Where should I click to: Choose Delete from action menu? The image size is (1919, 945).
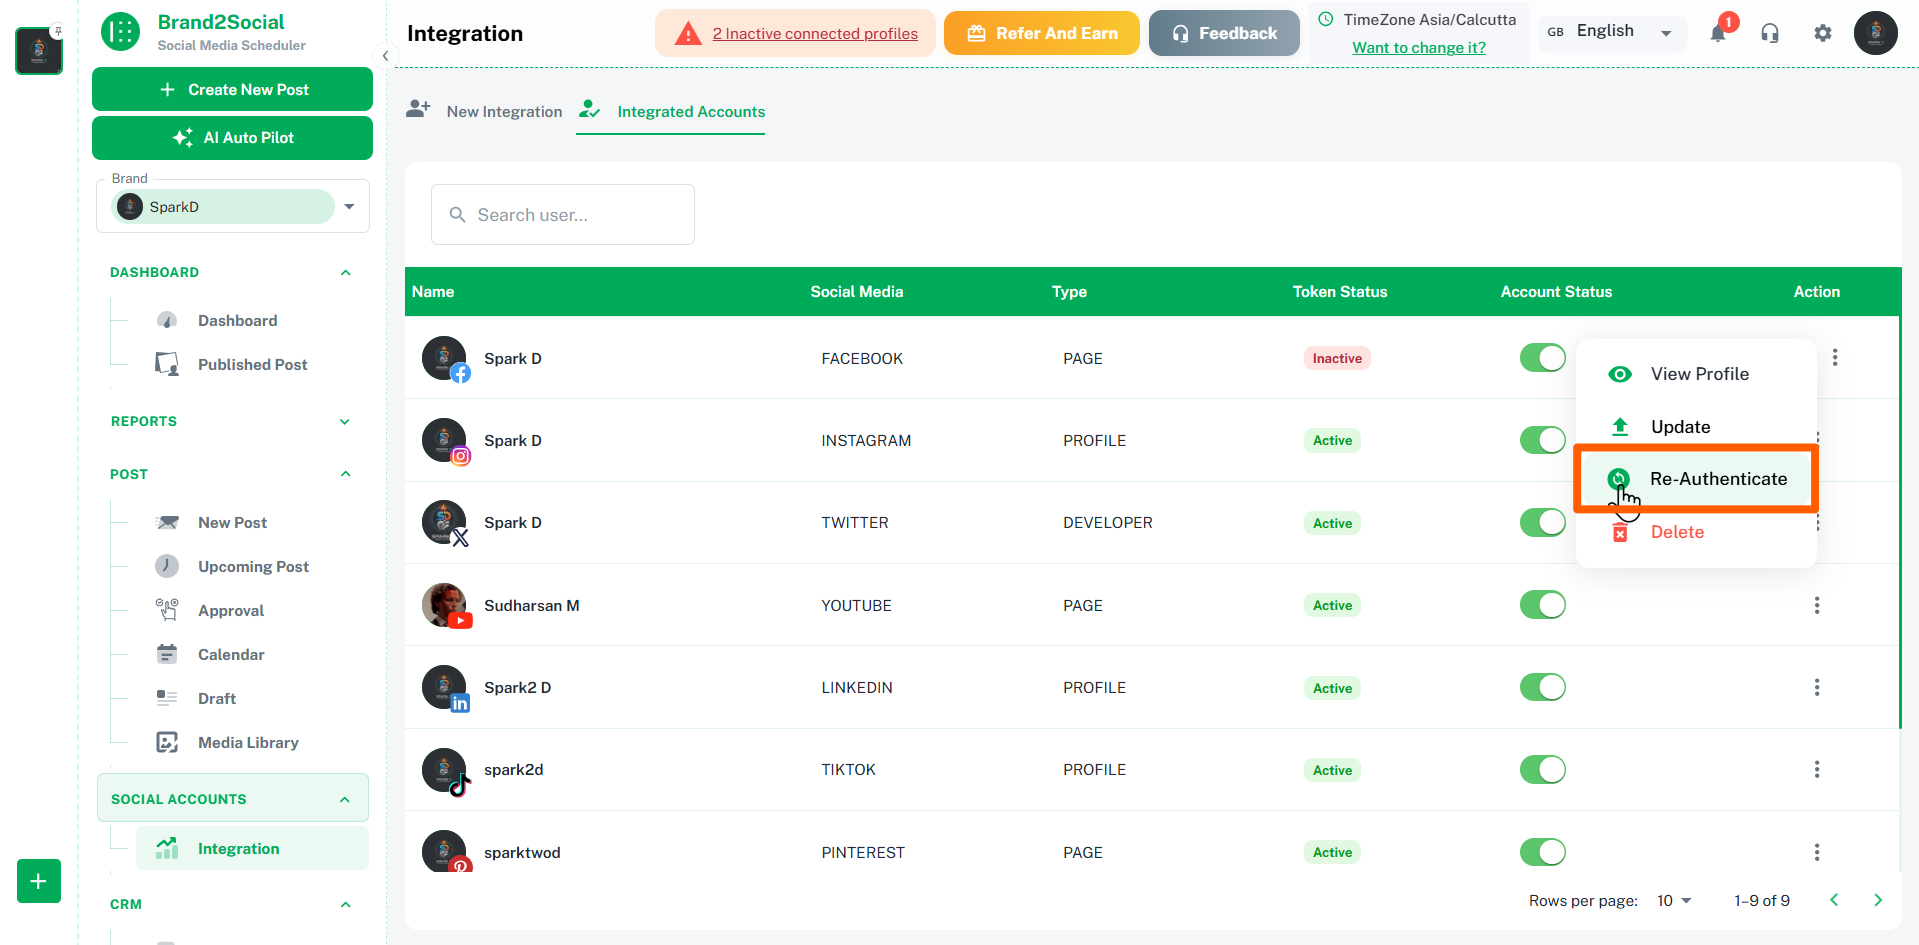[x=1696, y=532]
